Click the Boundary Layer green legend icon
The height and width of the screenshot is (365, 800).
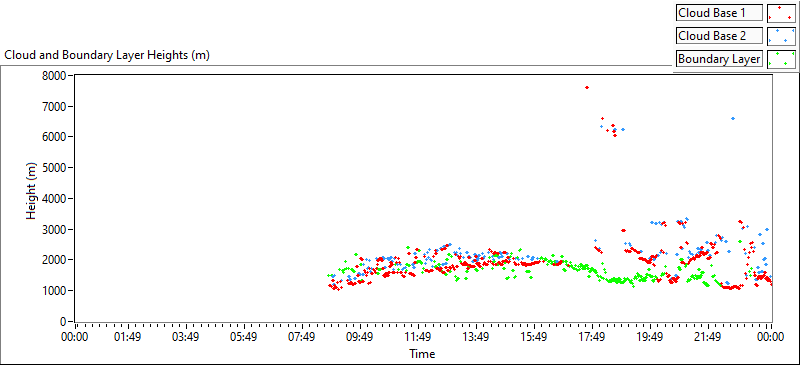coord(781,59)
